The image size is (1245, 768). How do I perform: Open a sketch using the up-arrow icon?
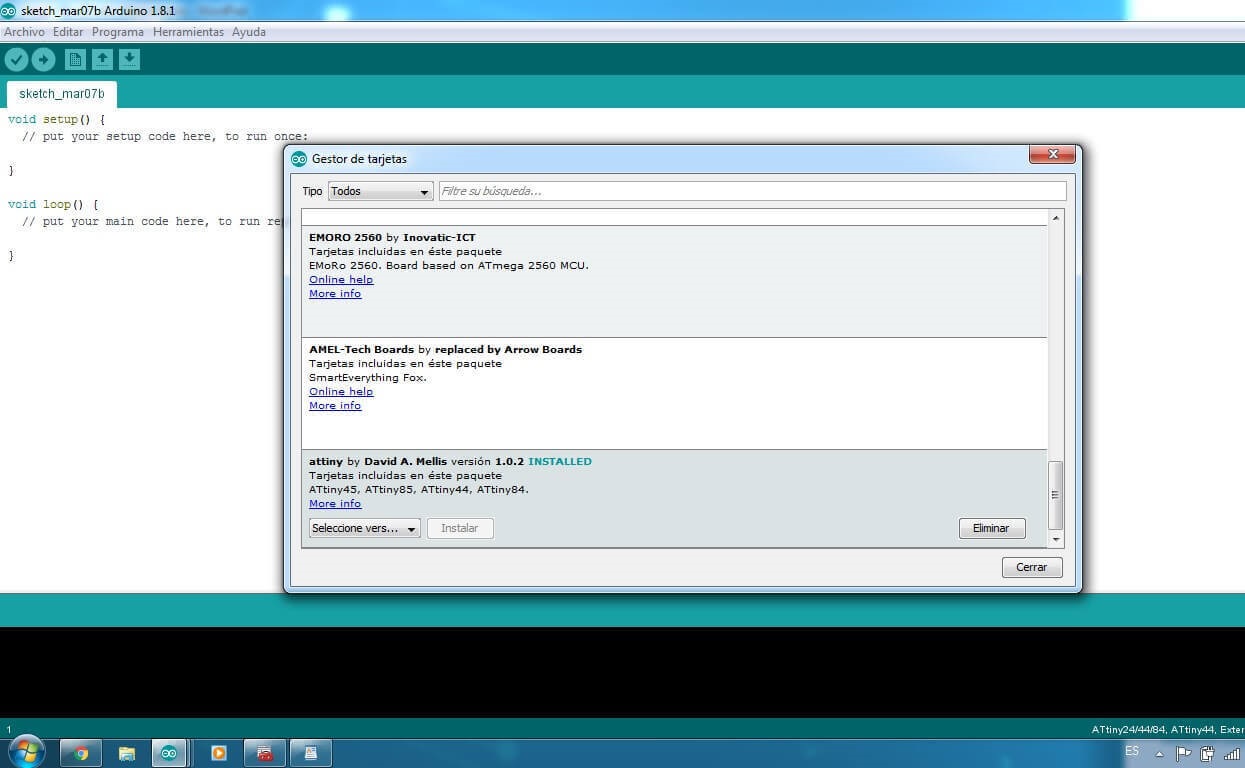102,60
